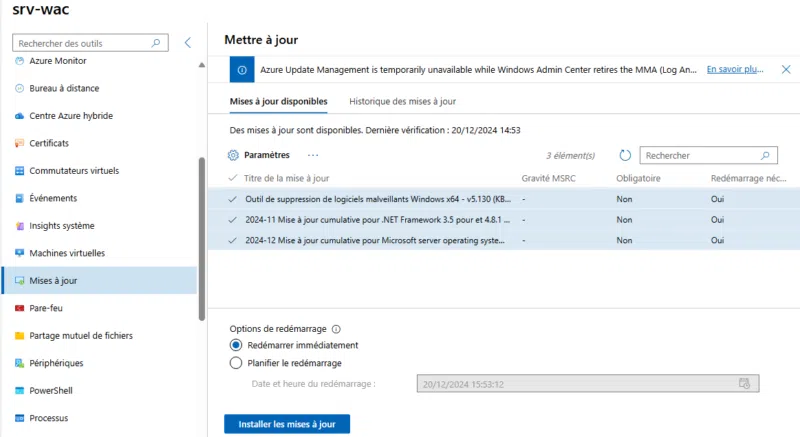Open the more options ellipsis menu
This screenshot has width=800, height=437.
[x=313, y=155]
